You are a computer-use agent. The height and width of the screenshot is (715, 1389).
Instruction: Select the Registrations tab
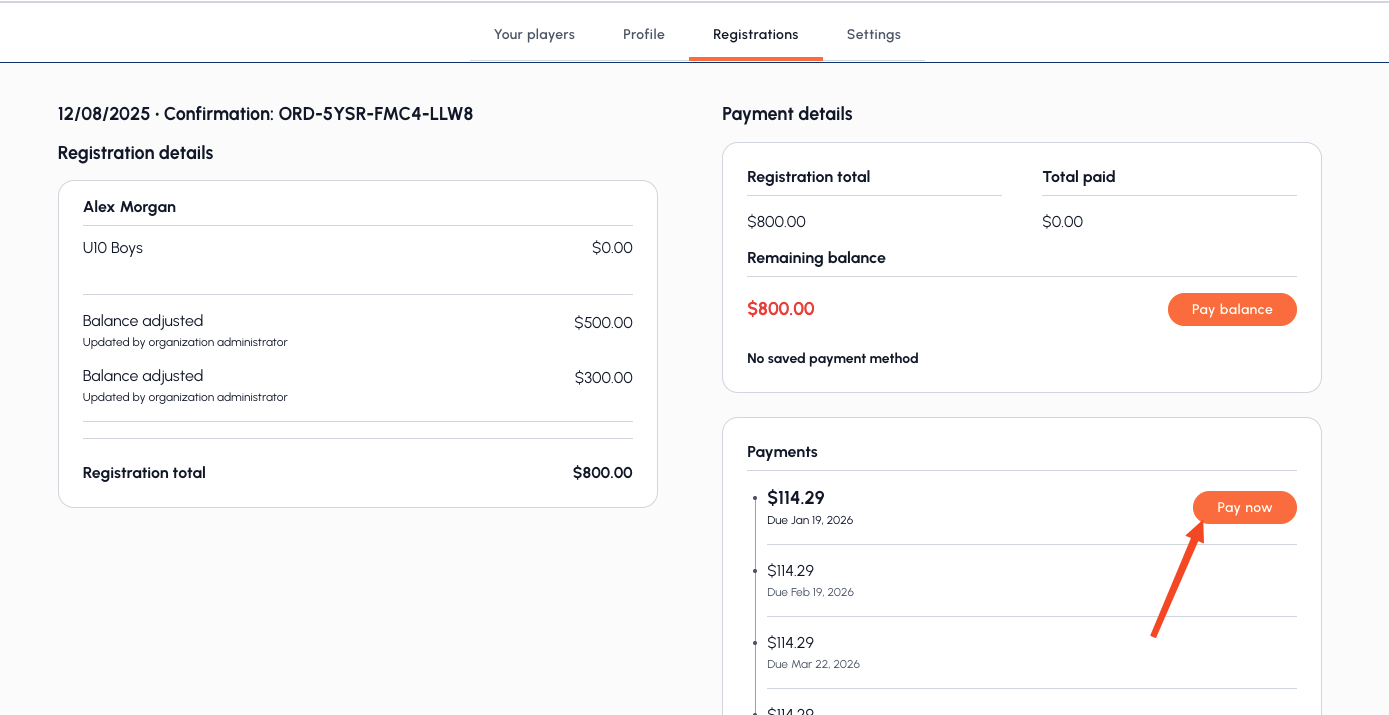755,34
